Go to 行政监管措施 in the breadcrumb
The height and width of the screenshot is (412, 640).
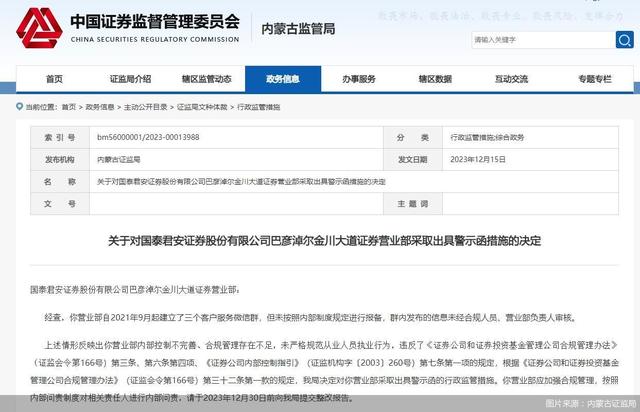(x=258, y=107)
